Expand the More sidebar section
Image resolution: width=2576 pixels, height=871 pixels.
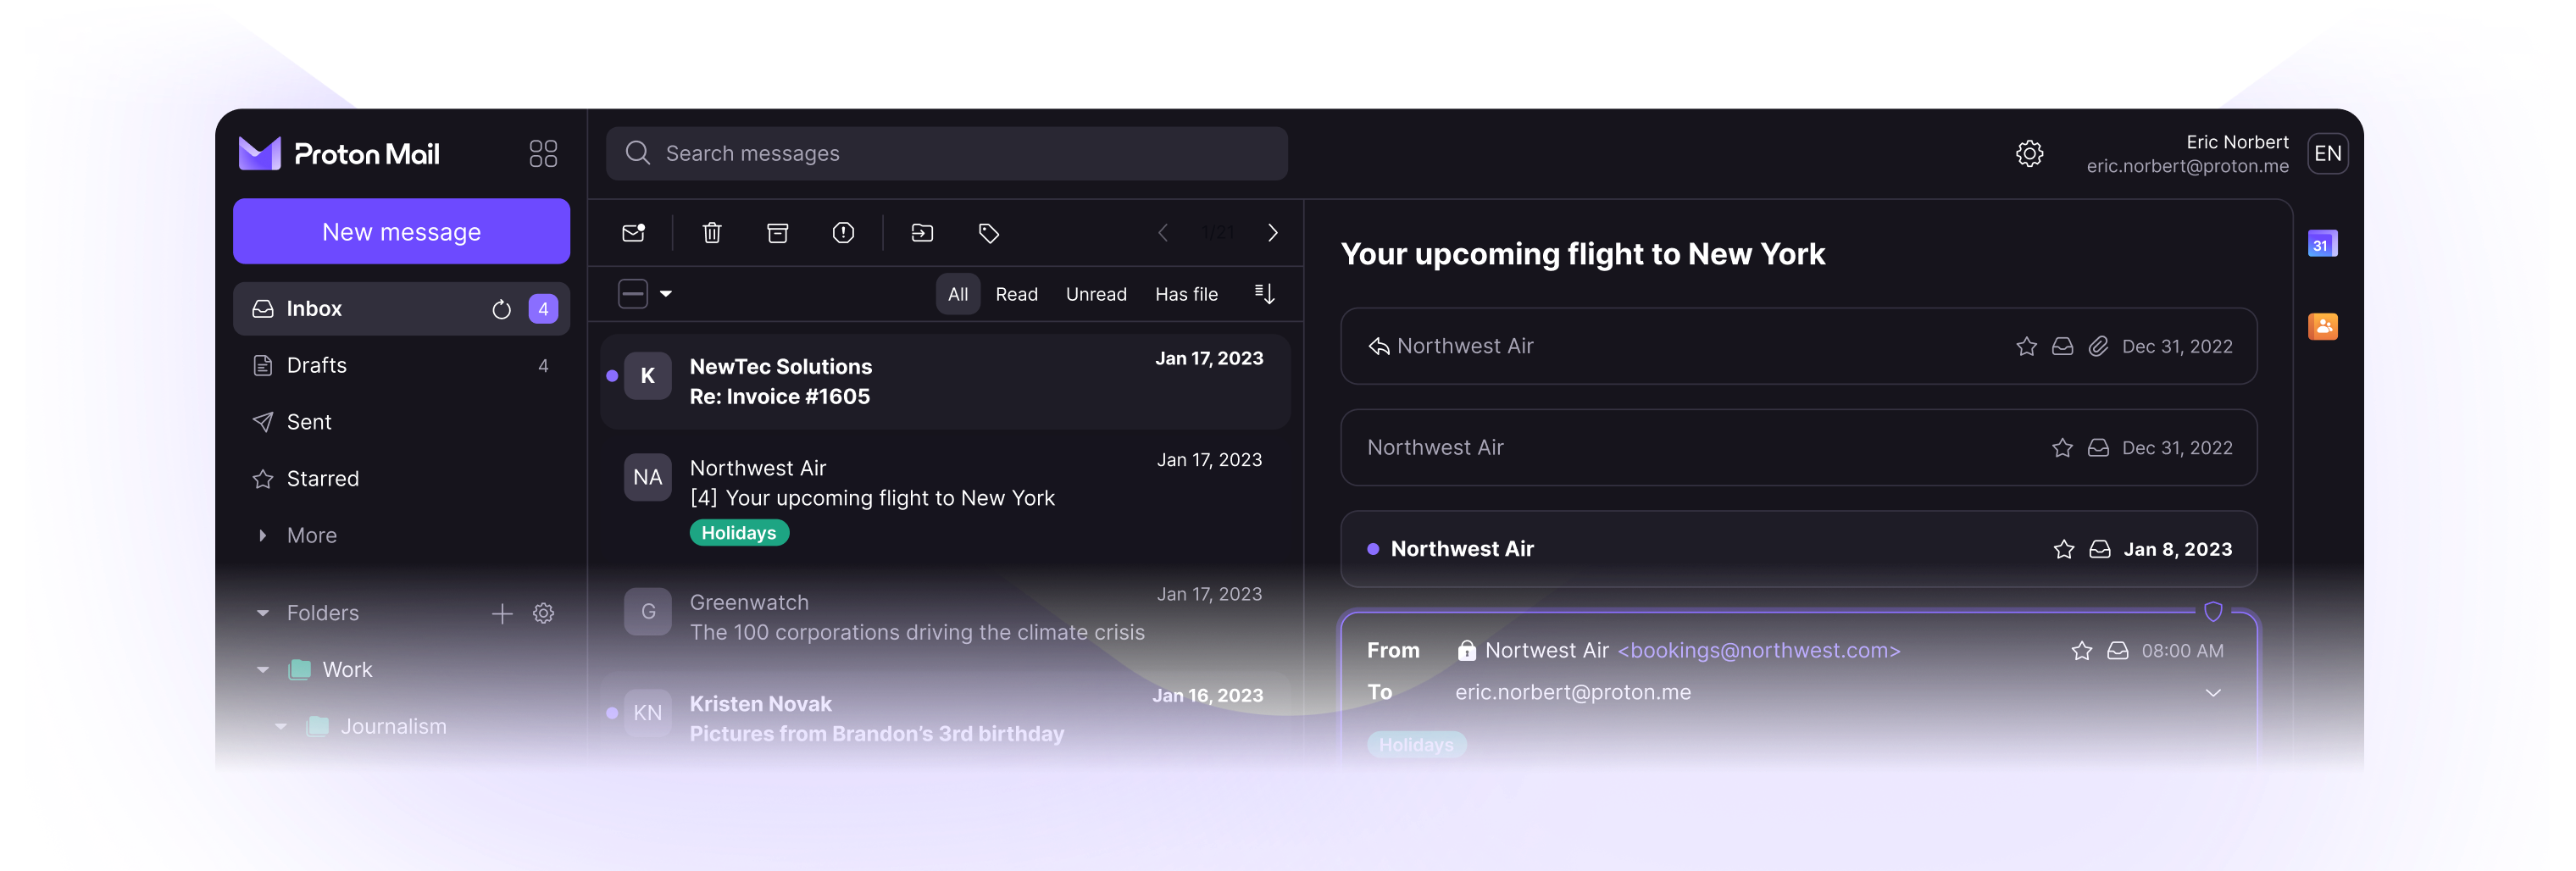[x=262, y=535]
